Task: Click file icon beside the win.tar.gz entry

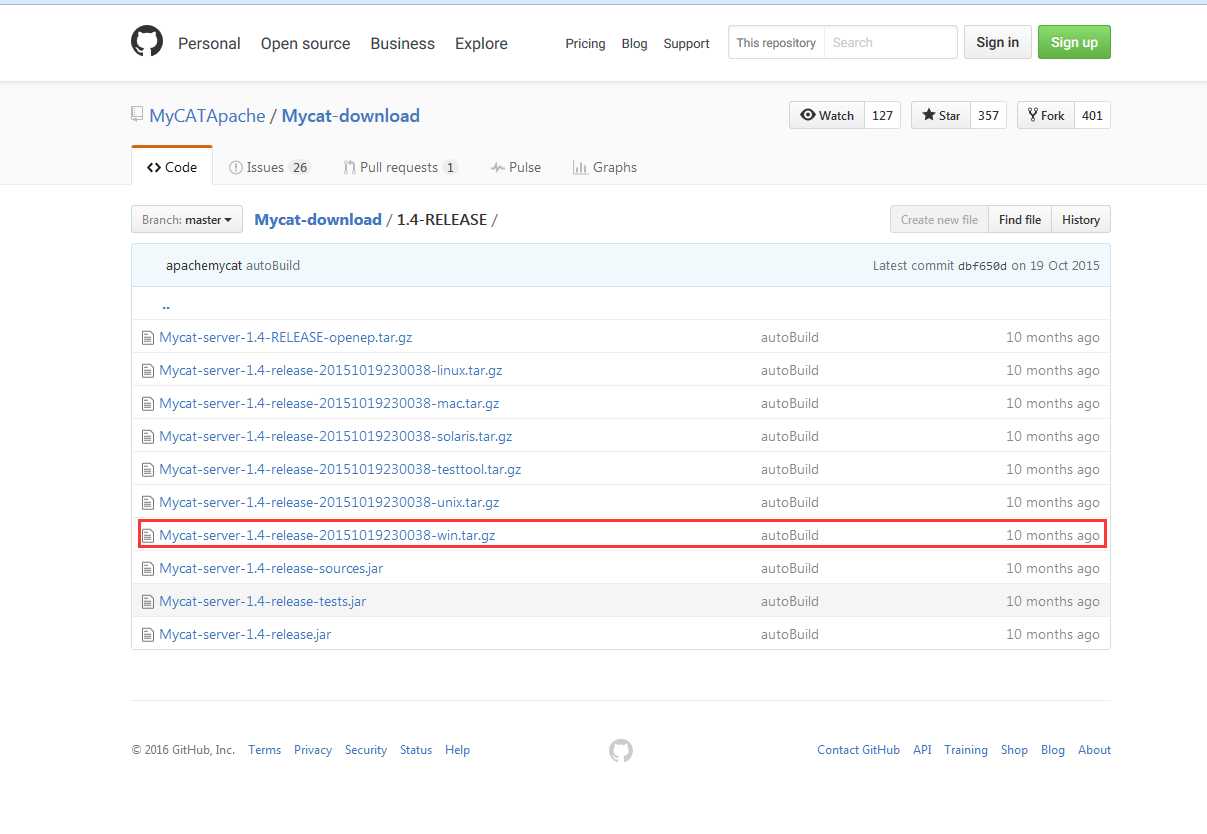Action: click(x=148, y=536)
